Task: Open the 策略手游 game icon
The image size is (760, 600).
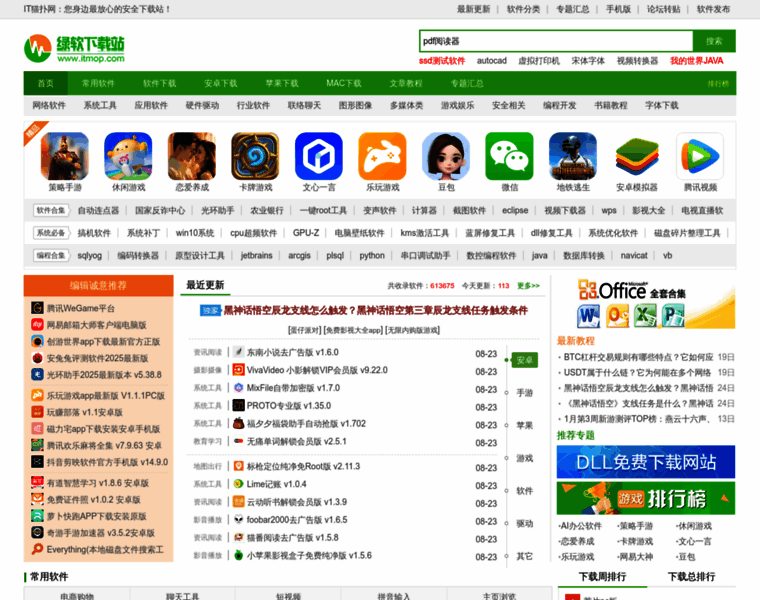Action: [x=65, y=156]
